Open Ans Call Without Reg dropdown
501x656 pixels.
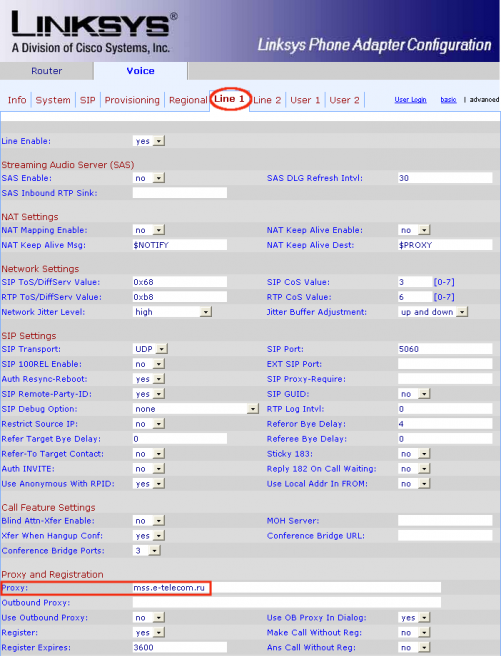click(414, 647)
